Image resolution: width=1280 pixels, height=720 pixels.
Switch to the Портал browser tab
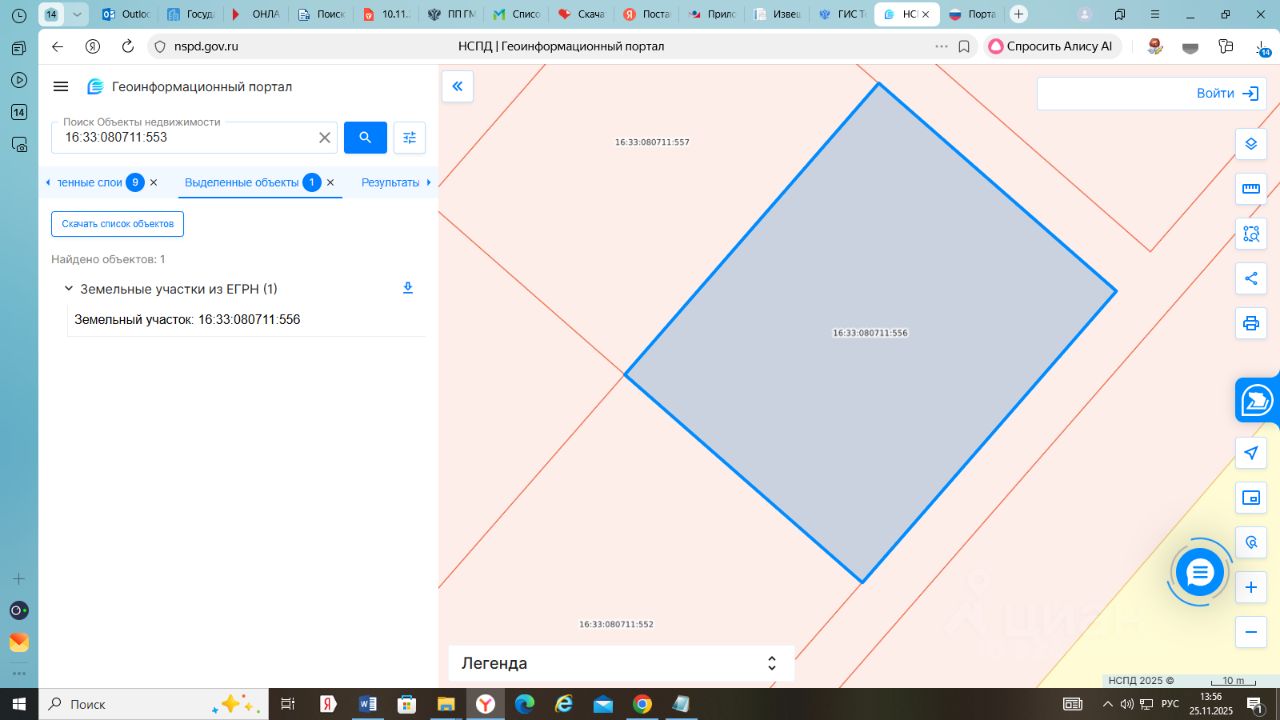point(971,14)
